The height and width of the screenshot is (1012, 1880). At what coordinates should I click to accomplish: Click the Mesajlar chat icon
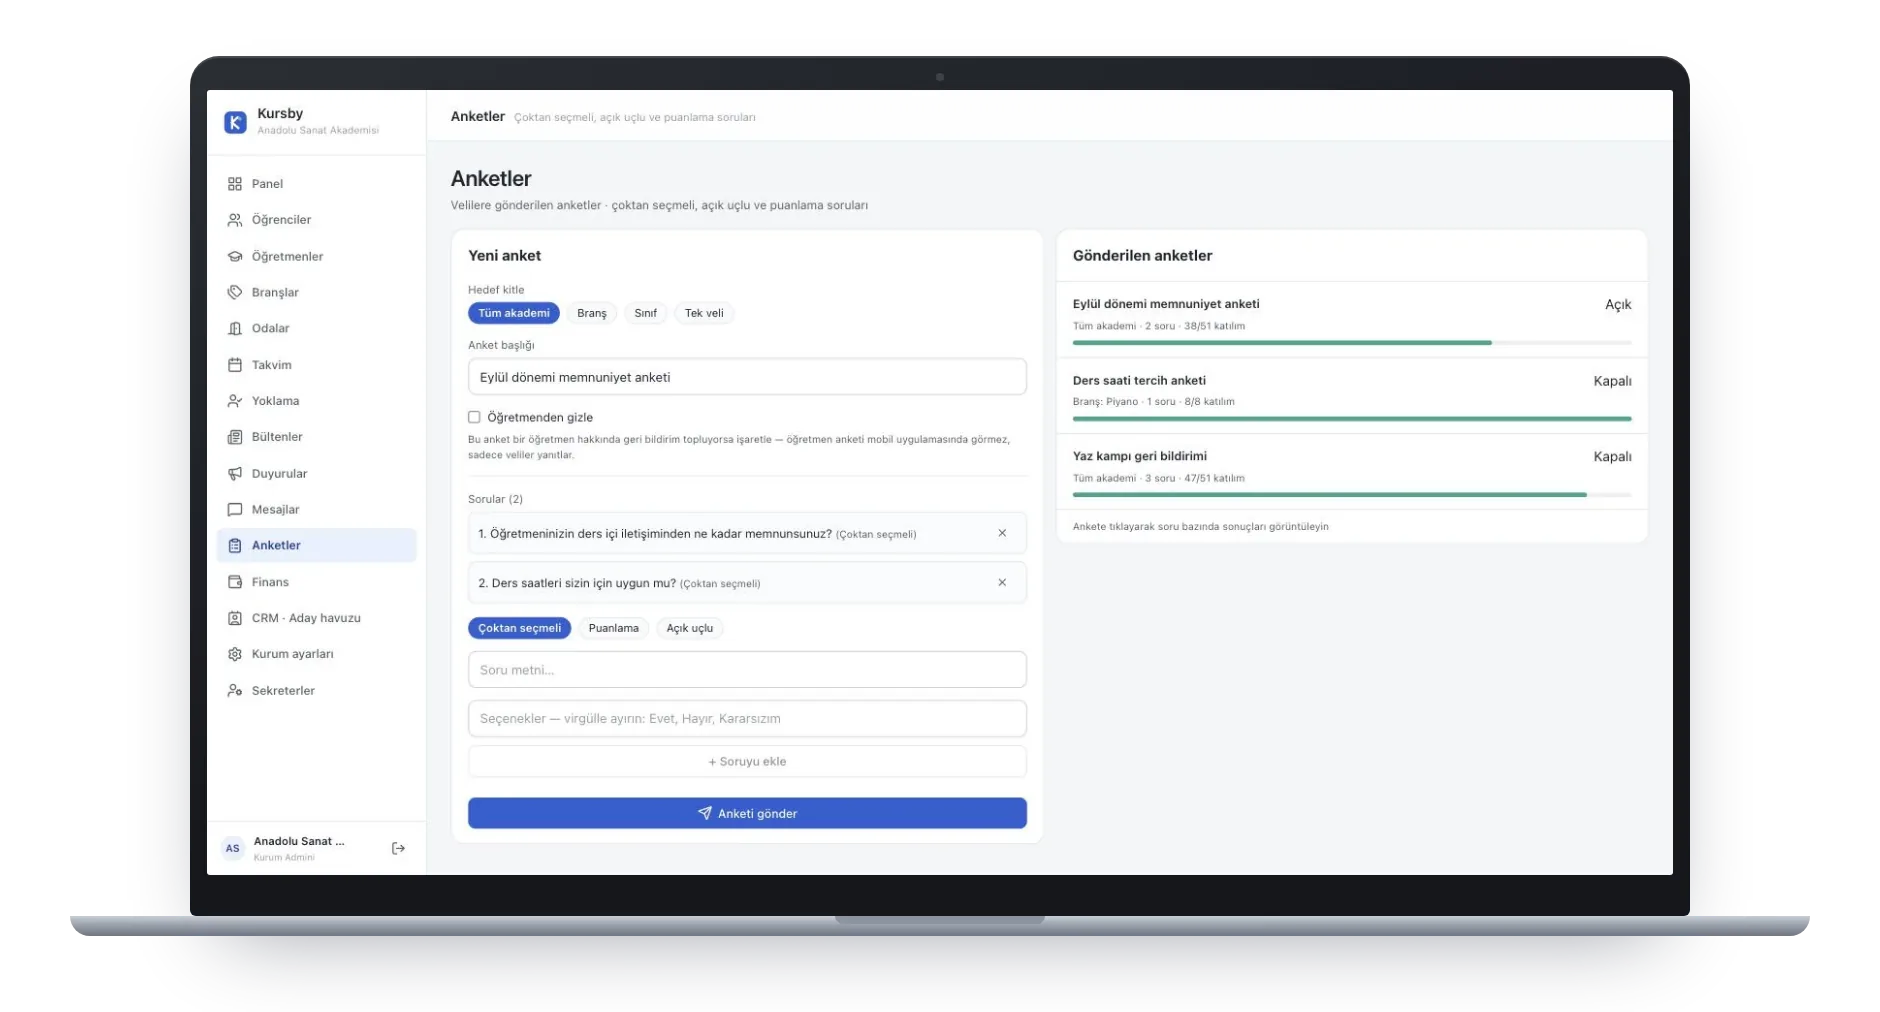235,510
